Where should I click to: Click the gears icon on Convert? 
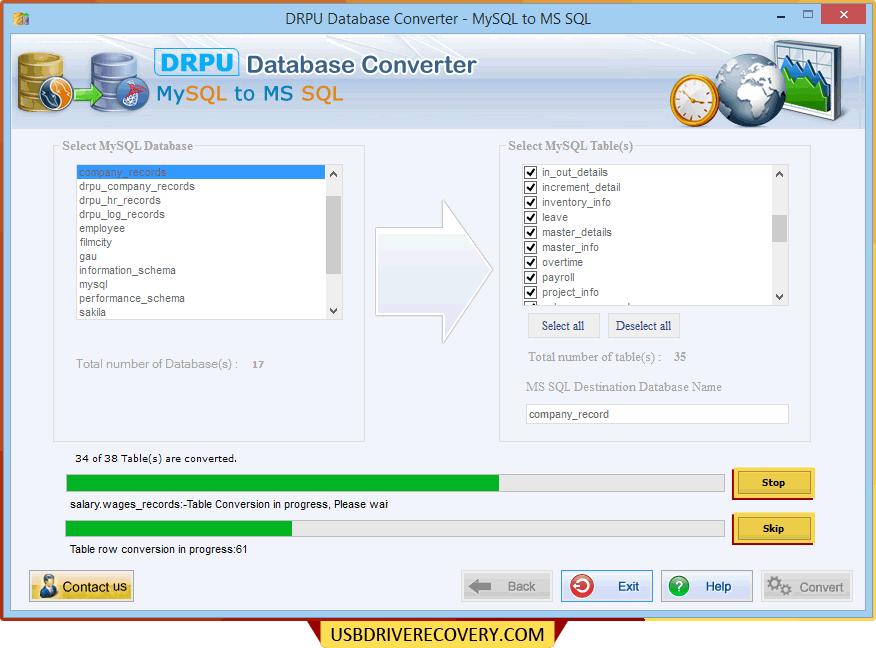tap(779, 586)
